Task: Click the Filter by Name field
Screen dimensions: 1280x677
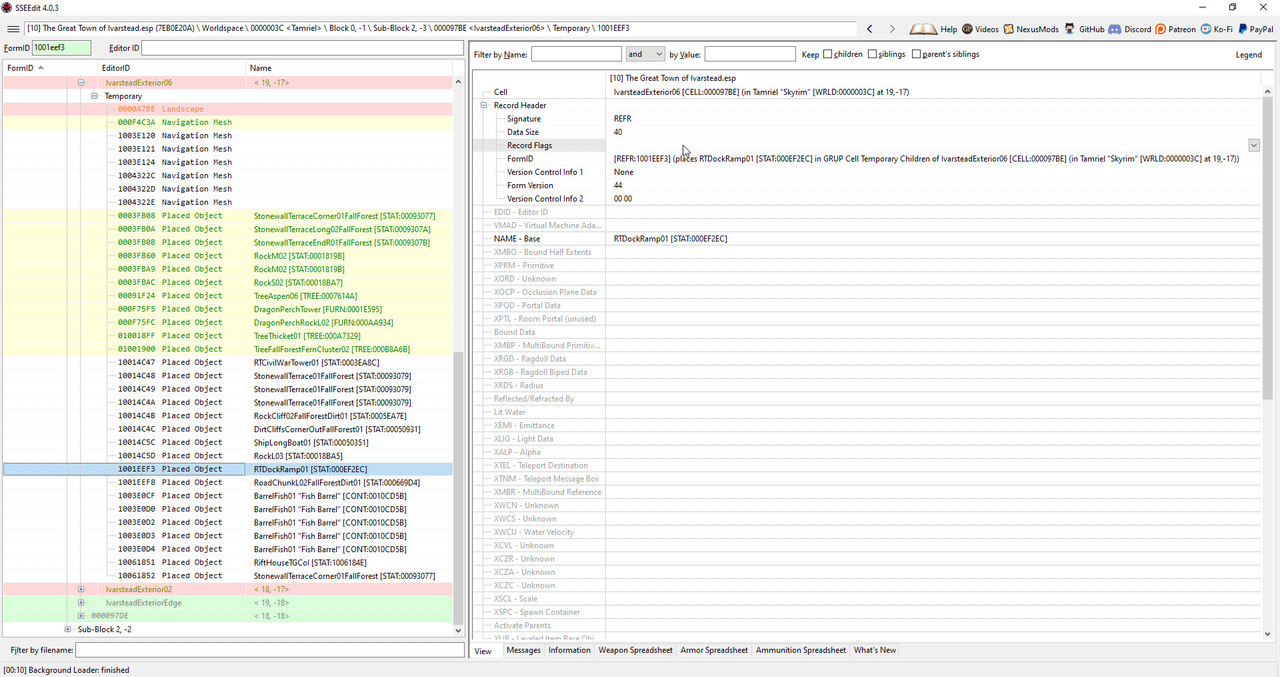Action: 576,54
